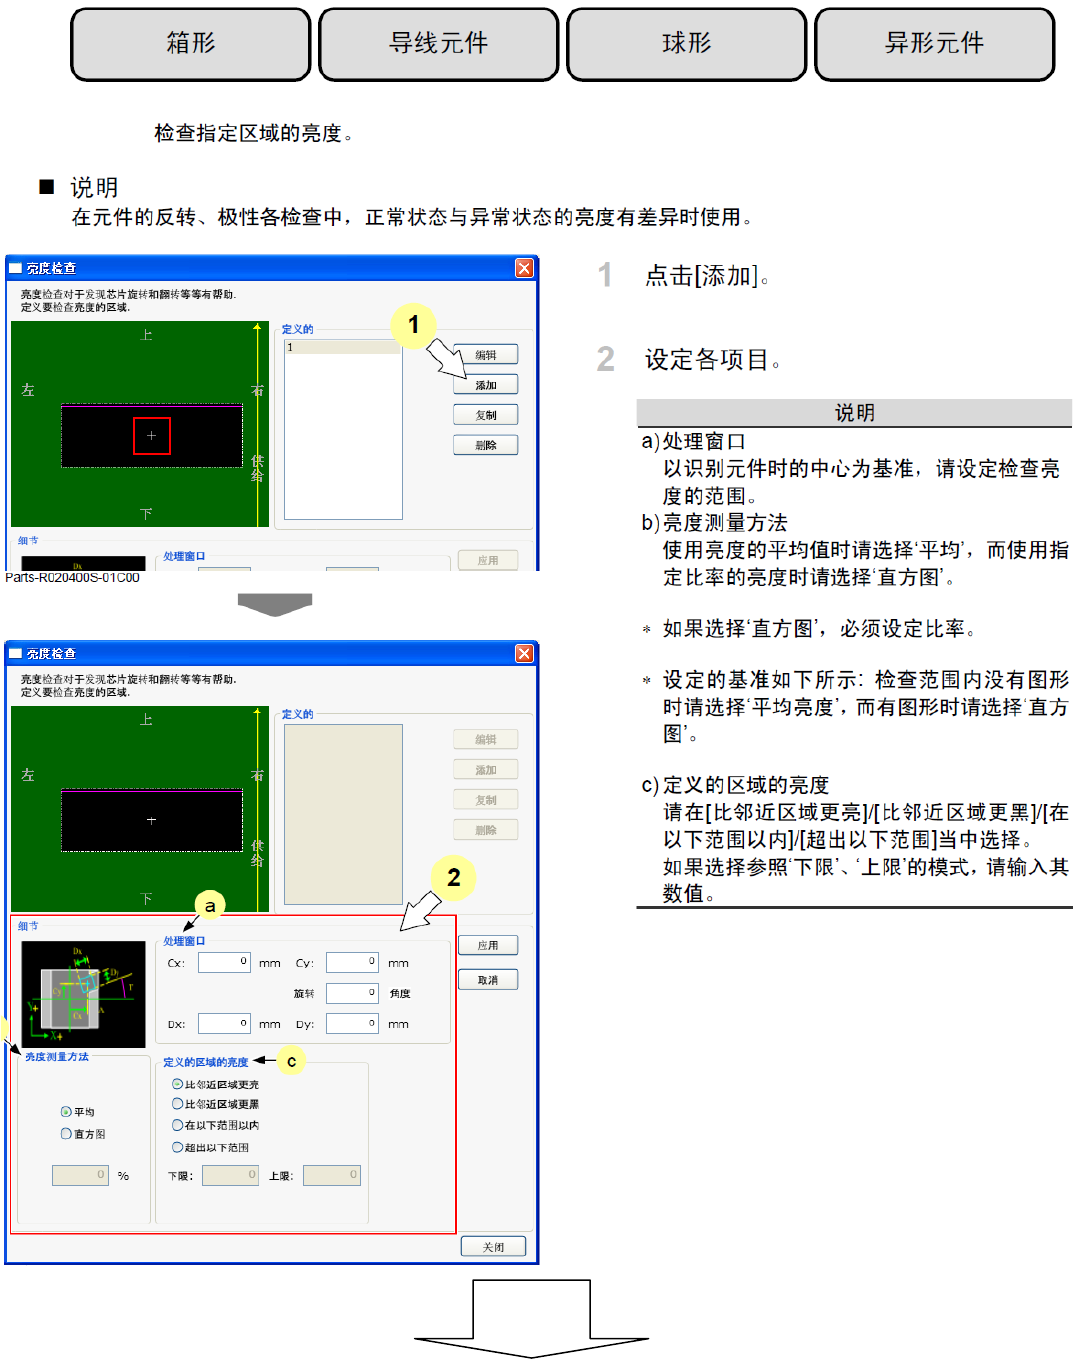Viewport: 1078px width, 1359px height.
Task: Click the window icon of first 亮度检查 dialog
Action: pyautogui.click(x=15, y=268)
